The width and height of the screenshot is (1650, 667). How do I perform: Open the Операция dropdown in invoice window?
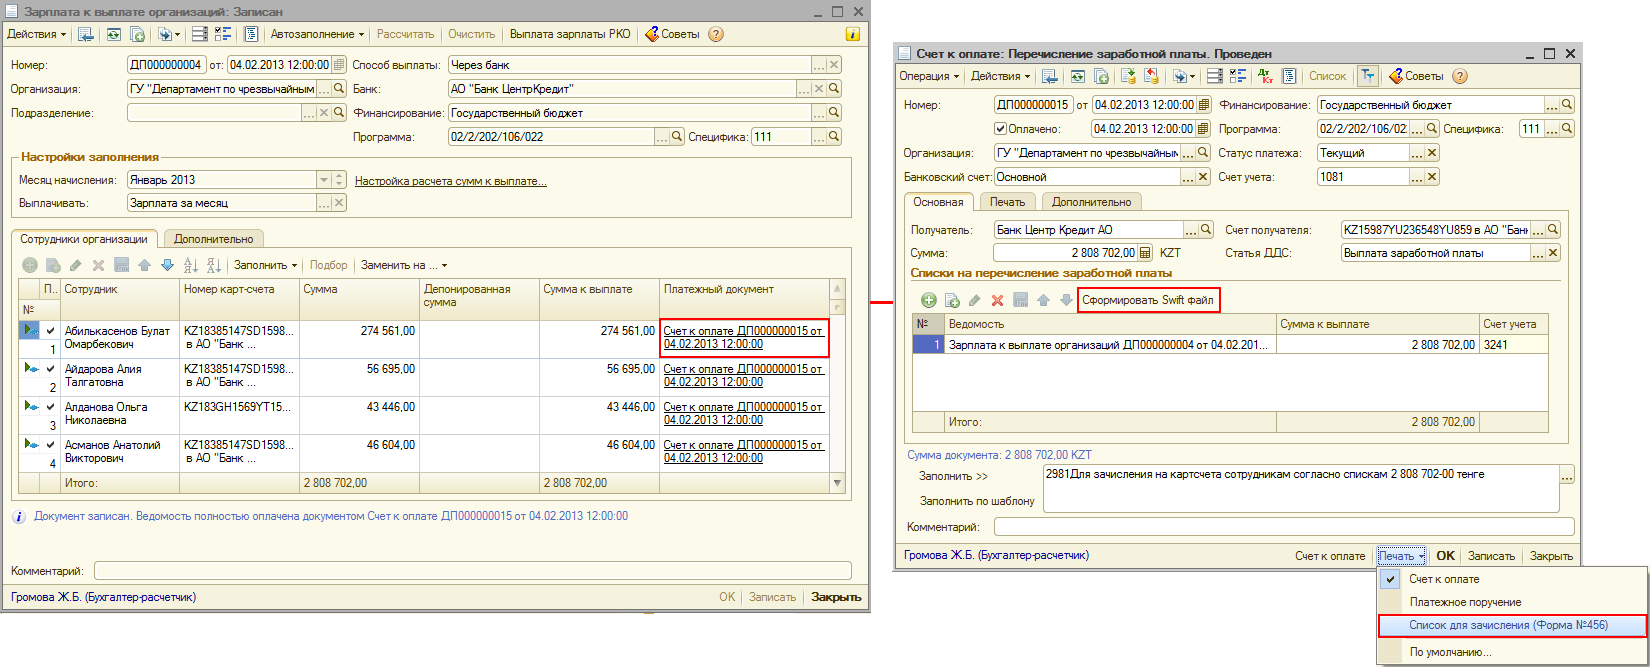928,76
